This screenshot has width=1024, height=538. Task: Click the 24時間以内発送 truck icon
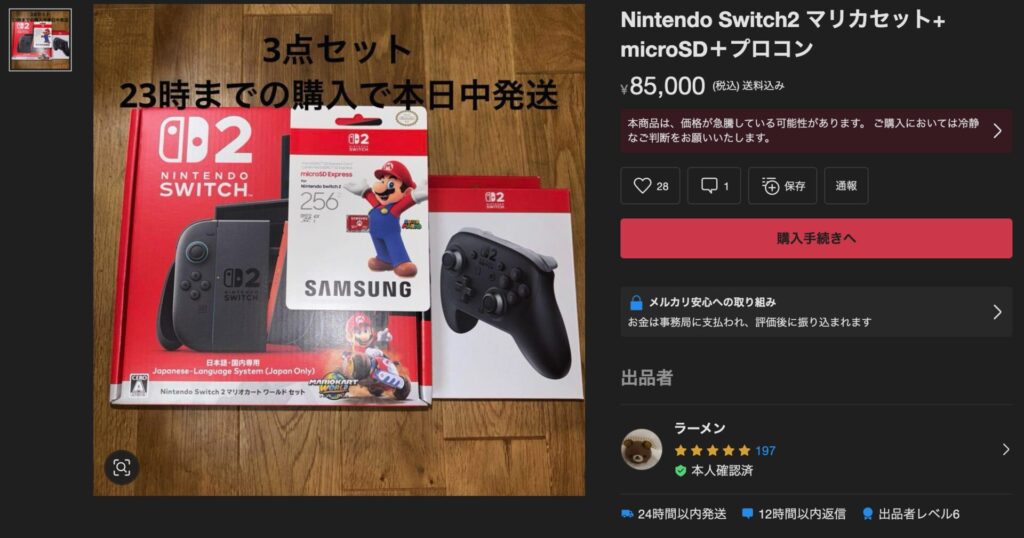(627, 514)
